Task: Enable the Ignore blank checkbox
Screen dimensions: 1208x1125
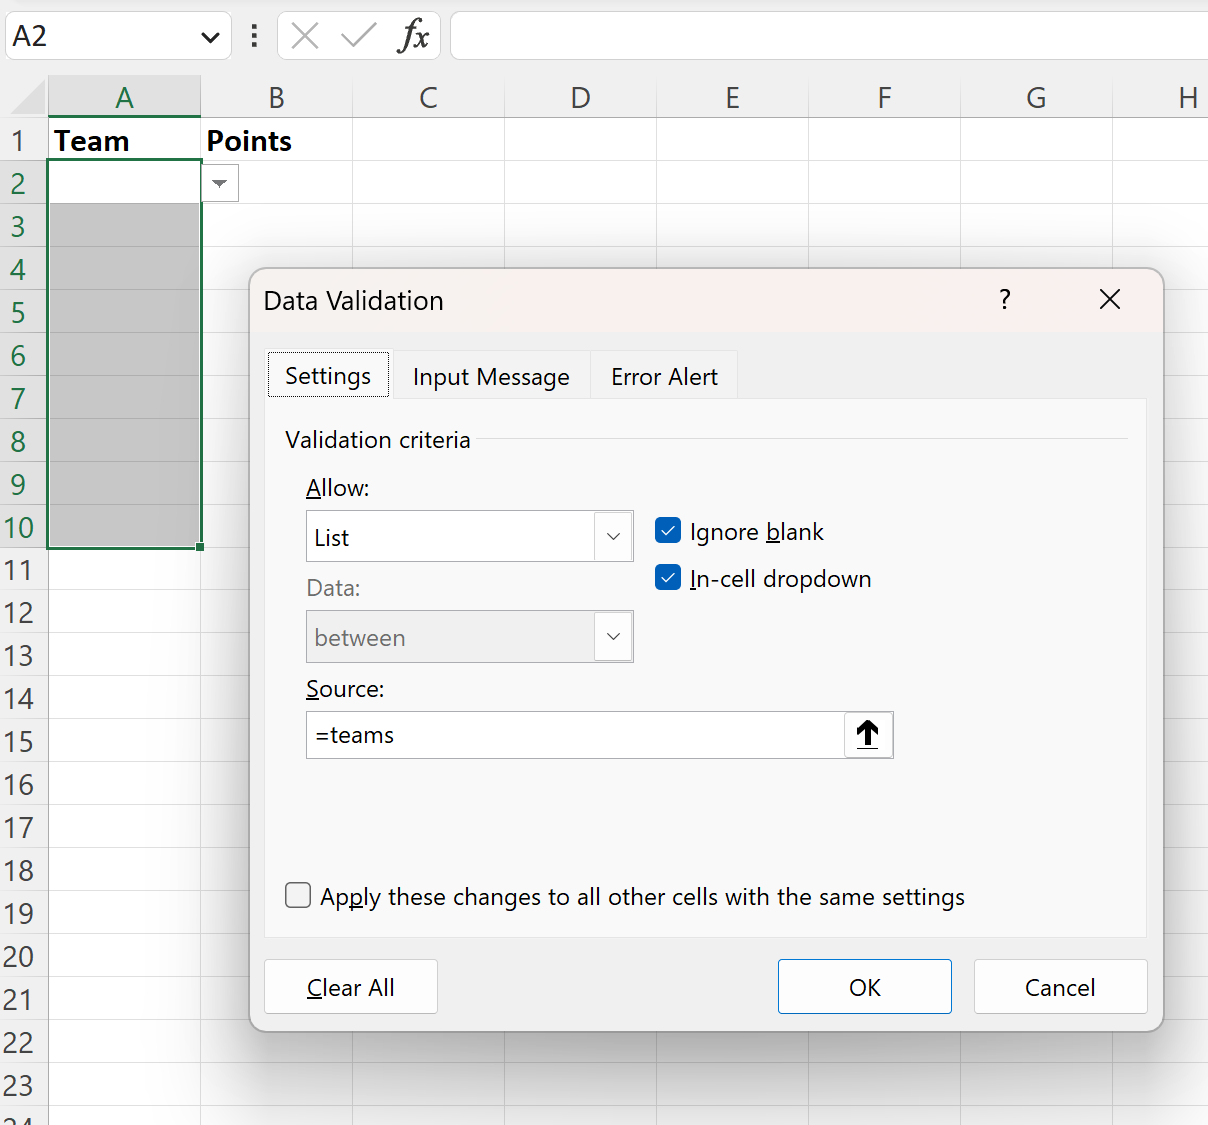Action: pos(667,531)
